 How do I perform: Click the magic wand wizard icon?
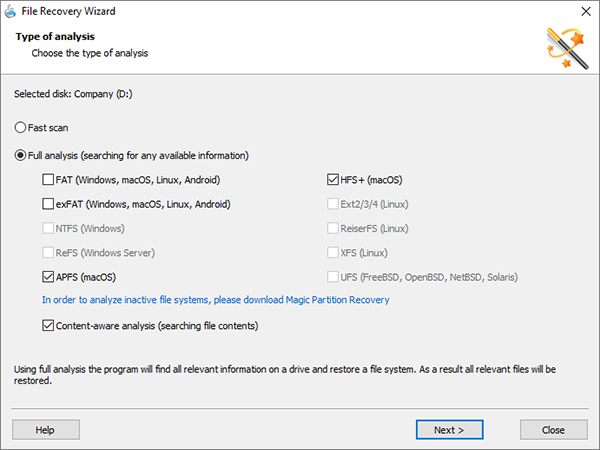click(x=567, y=48)
